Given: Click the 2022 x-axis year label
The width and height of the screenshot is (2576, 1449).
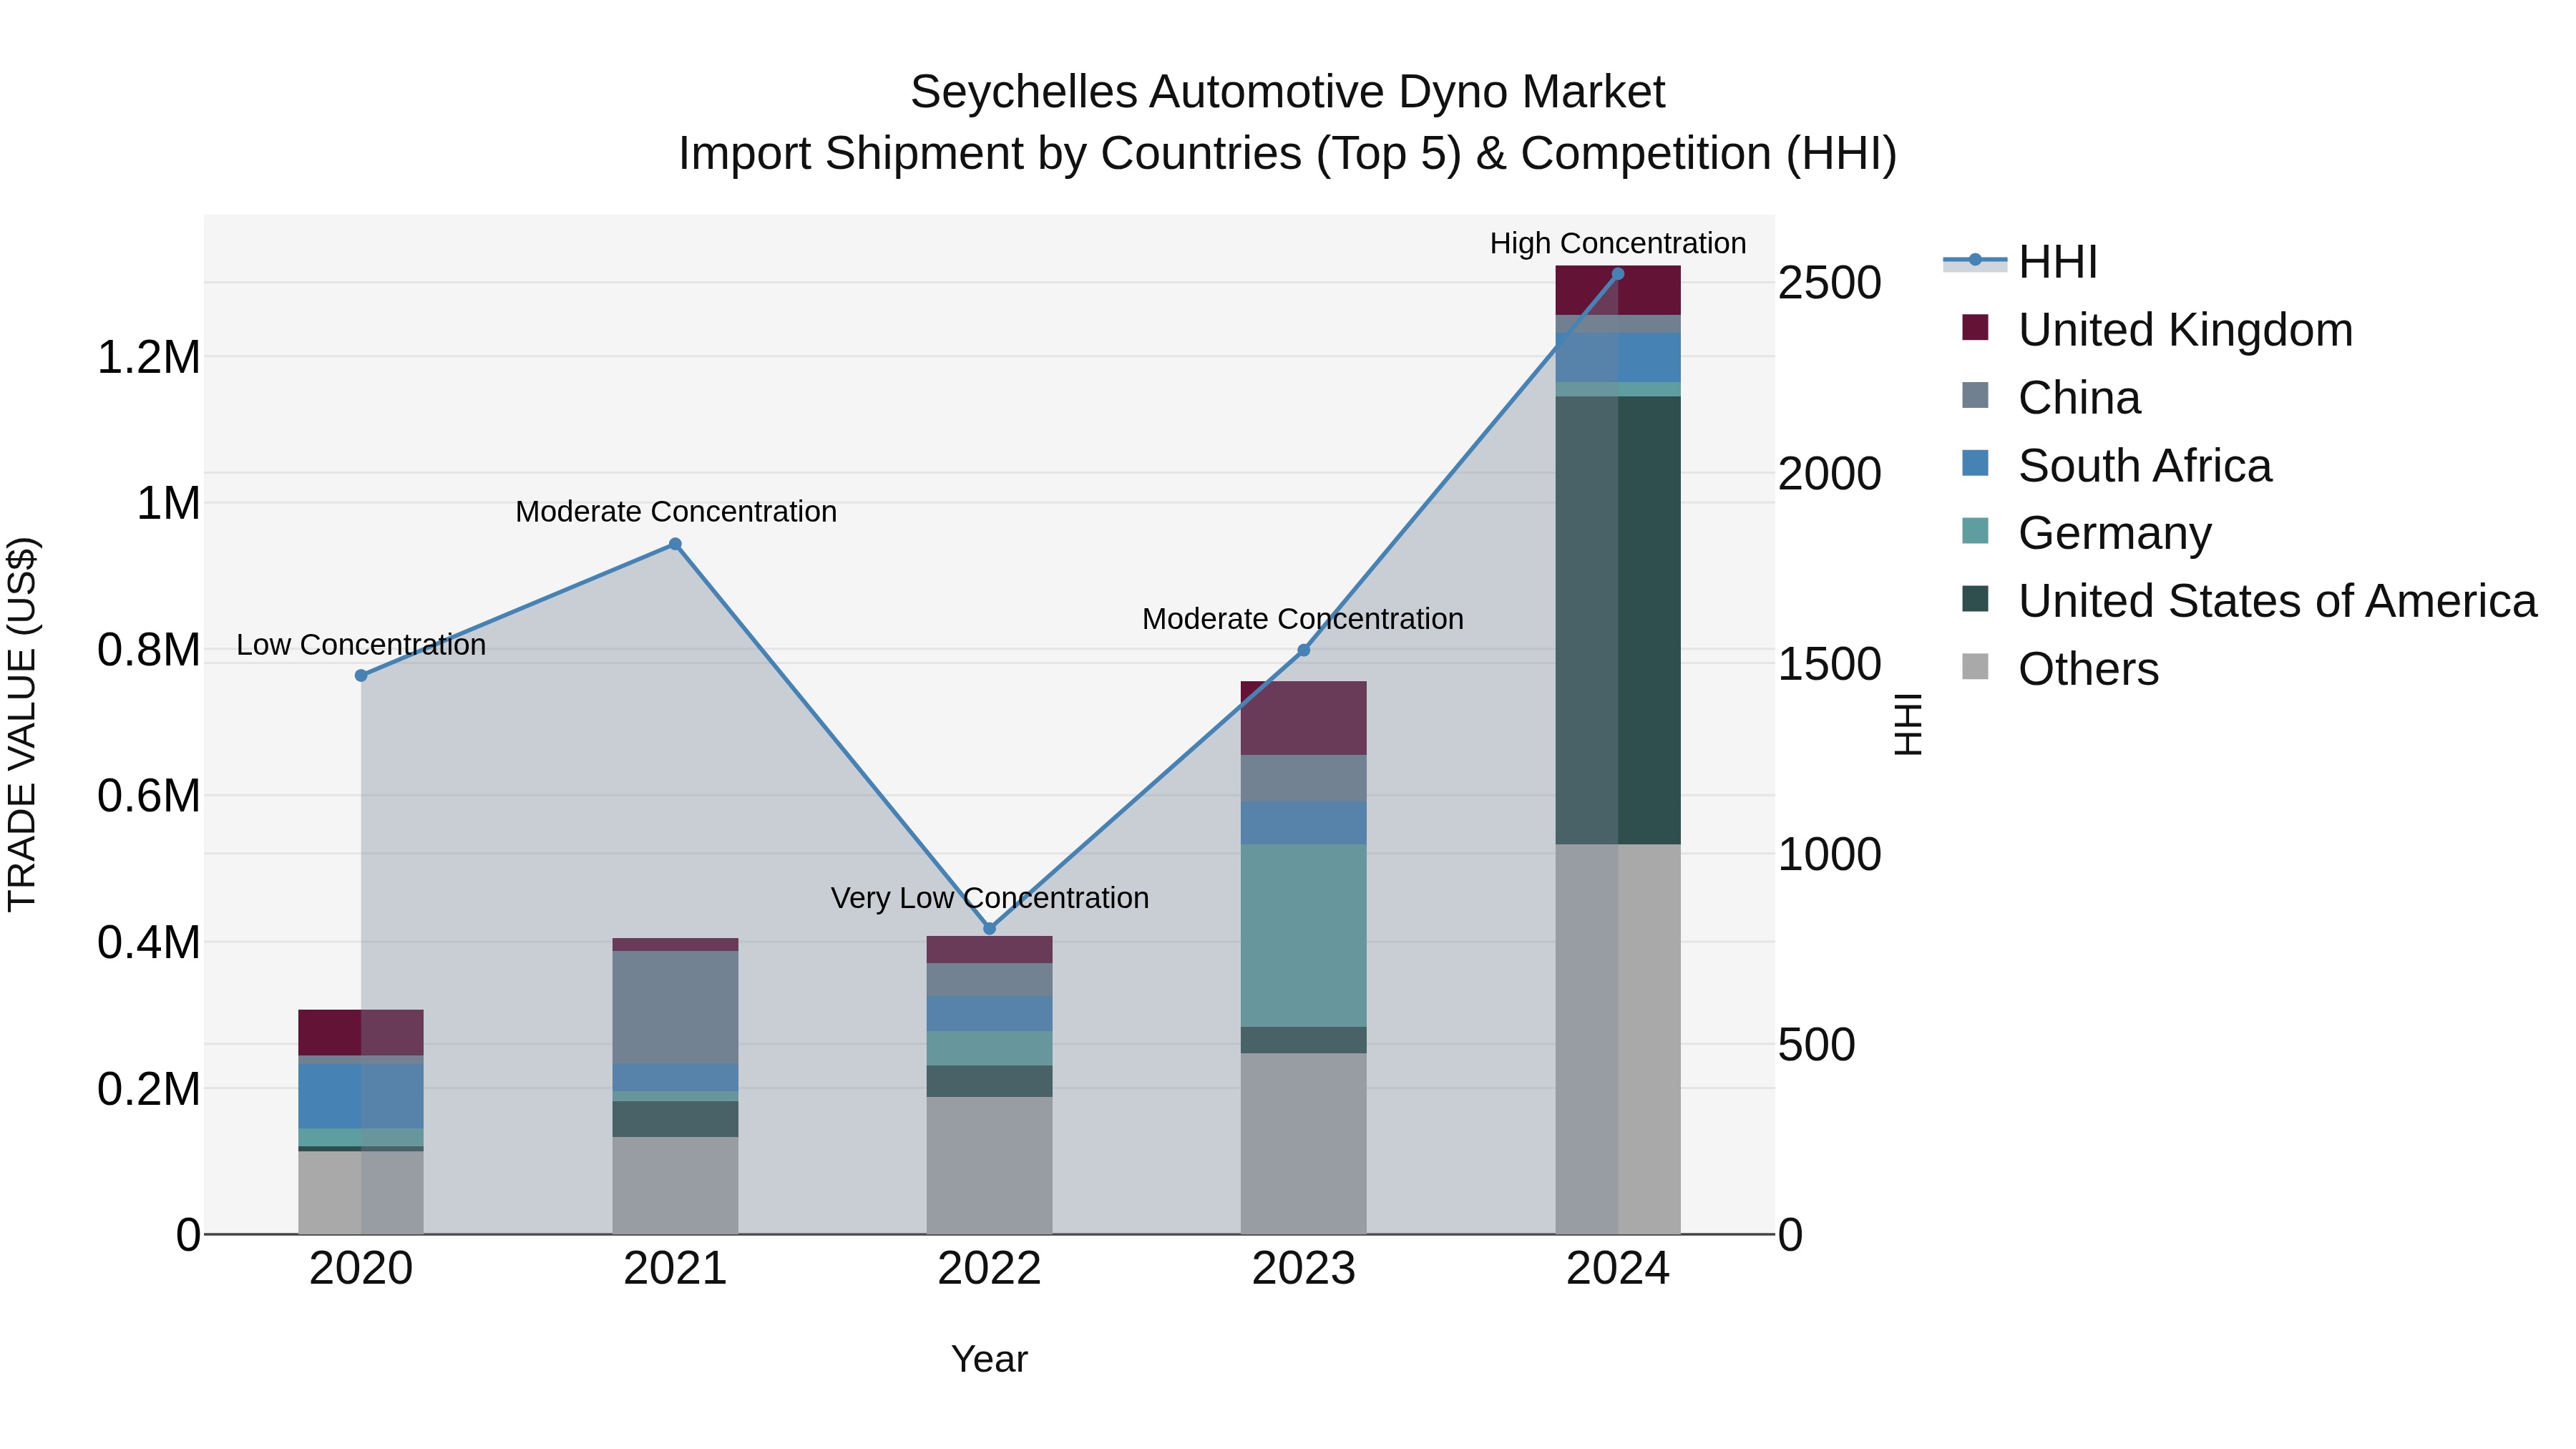Looking at the screenshot, I should (x=990, y=1269).
